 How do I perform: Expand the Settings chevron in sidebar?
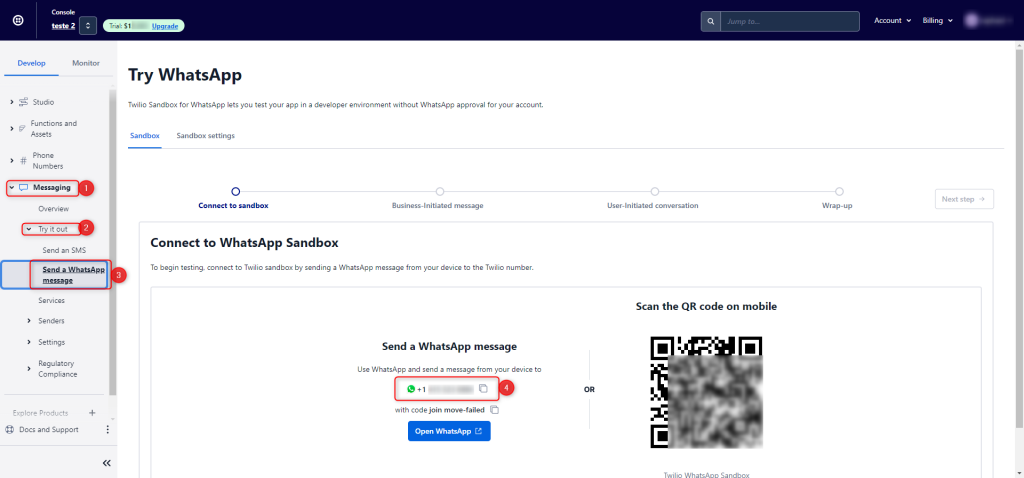[29, 342]
